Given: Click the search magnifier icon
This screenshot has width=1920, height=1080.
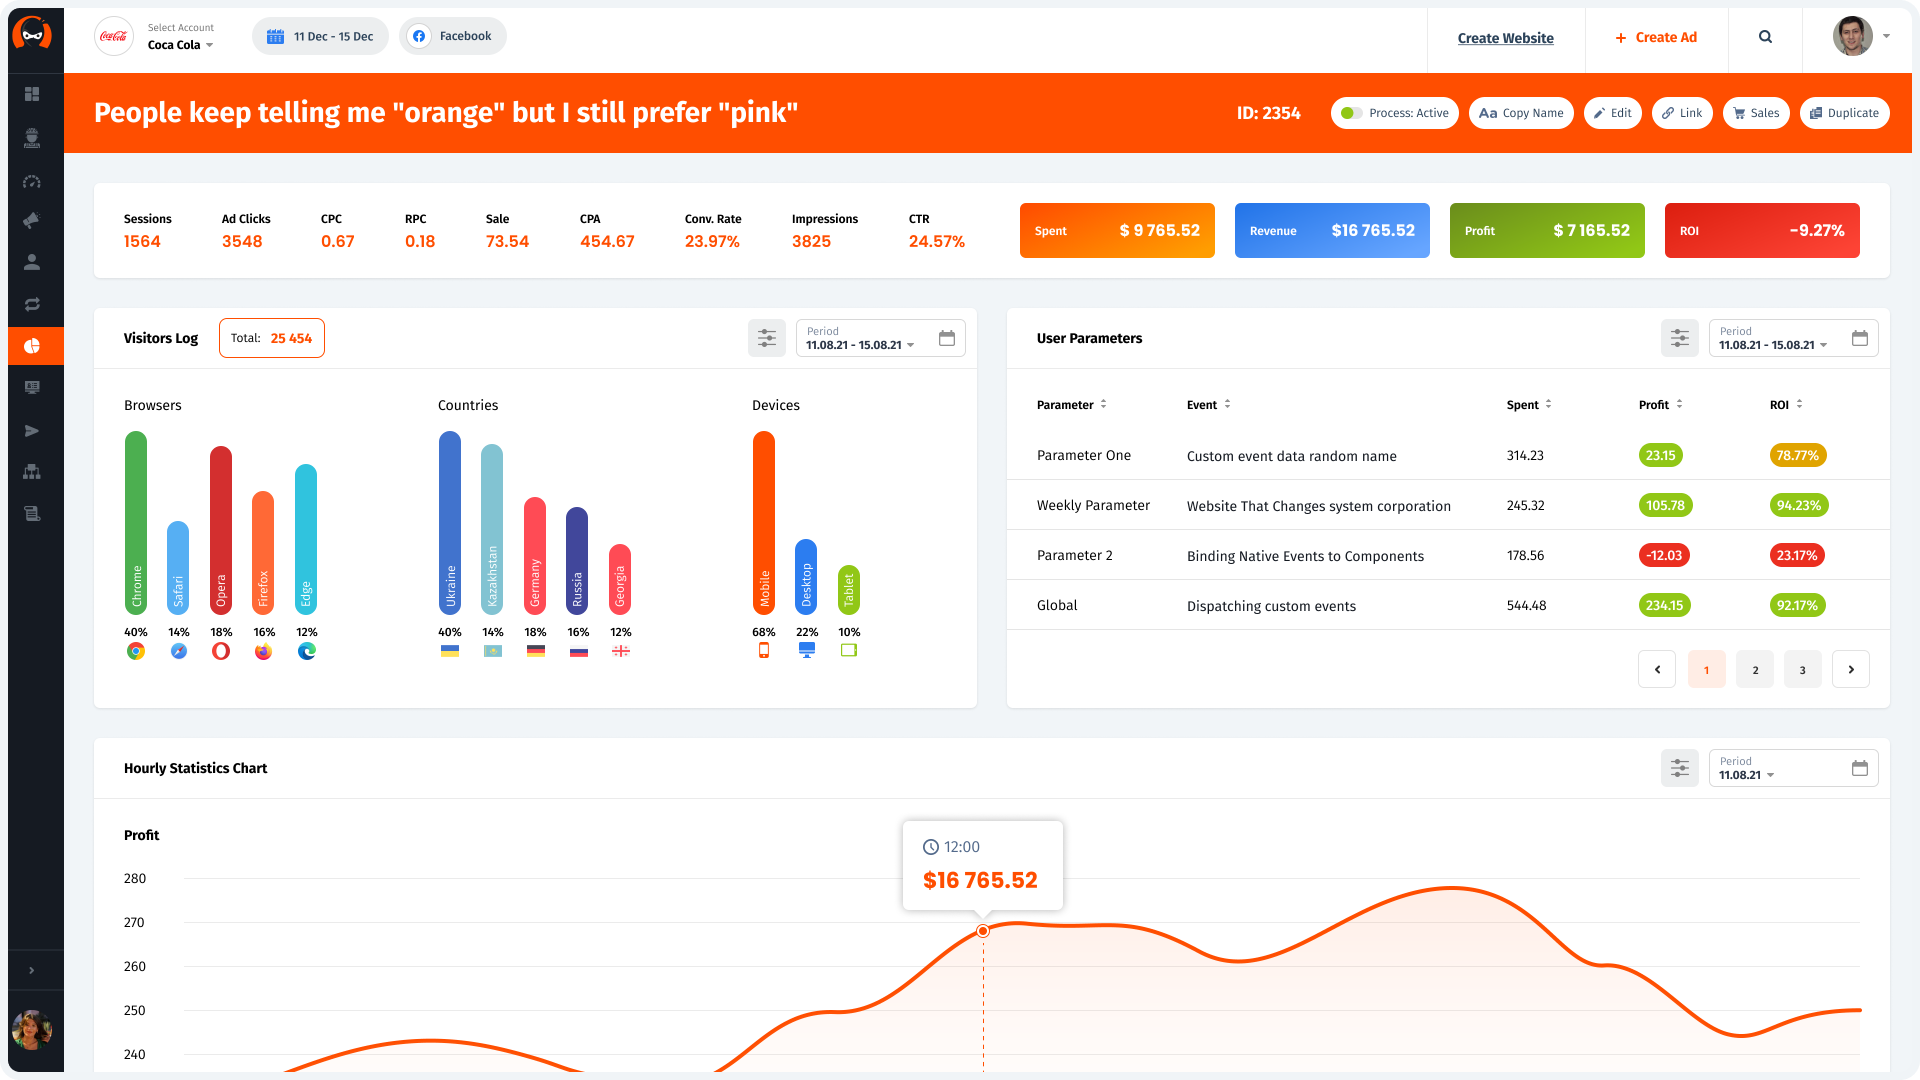Looking at the screenshot, I should click(1765, 37).
